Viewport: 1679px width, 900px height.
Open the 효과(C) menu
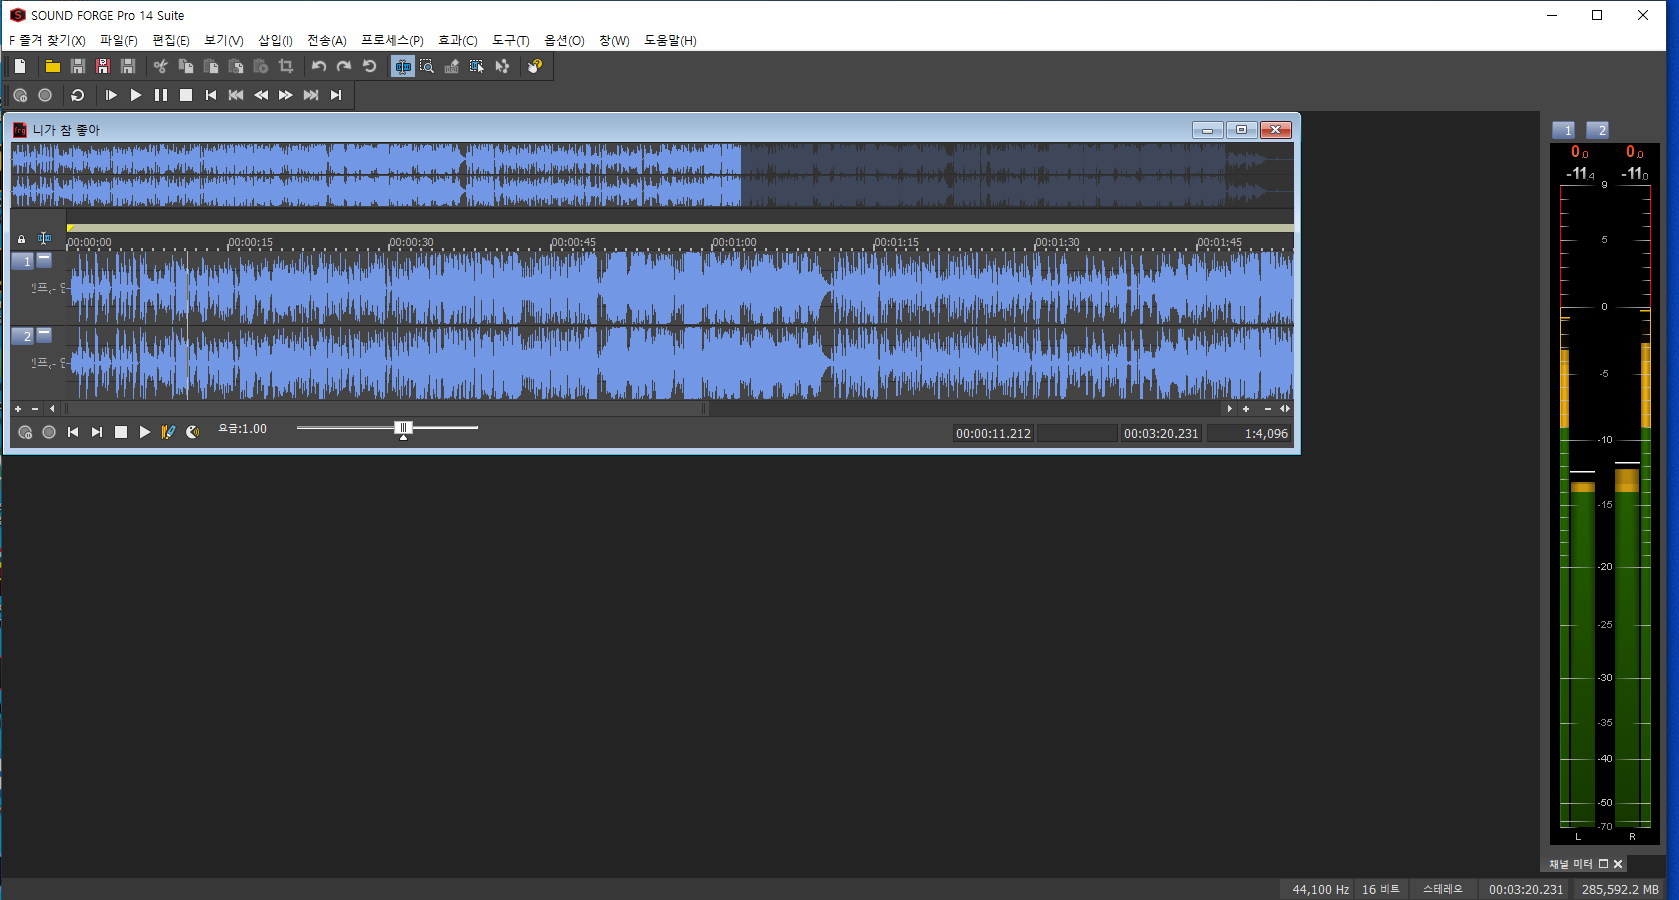click(x=458, y=41)
